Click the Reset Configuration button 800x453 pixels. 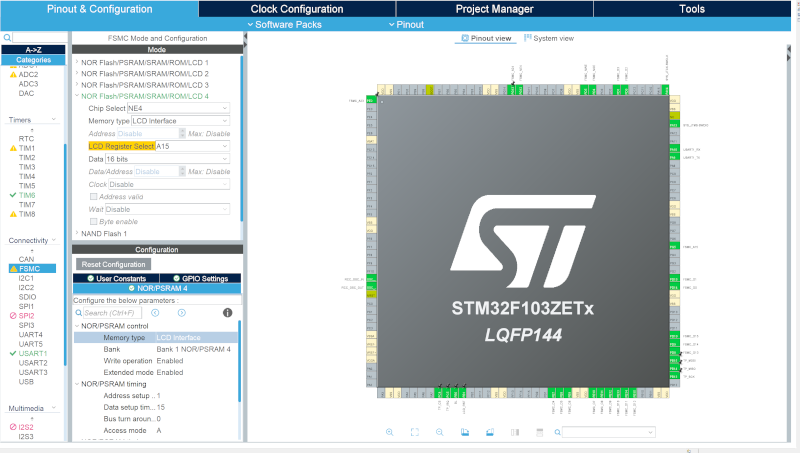pos(113,264)
